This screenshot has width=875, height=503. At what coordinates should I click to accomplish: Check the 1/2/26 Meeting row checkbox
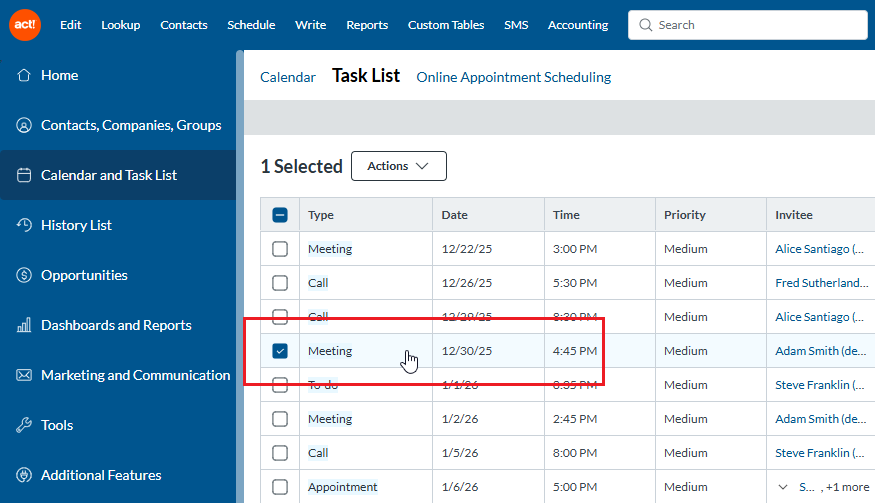tap(280, 419)
